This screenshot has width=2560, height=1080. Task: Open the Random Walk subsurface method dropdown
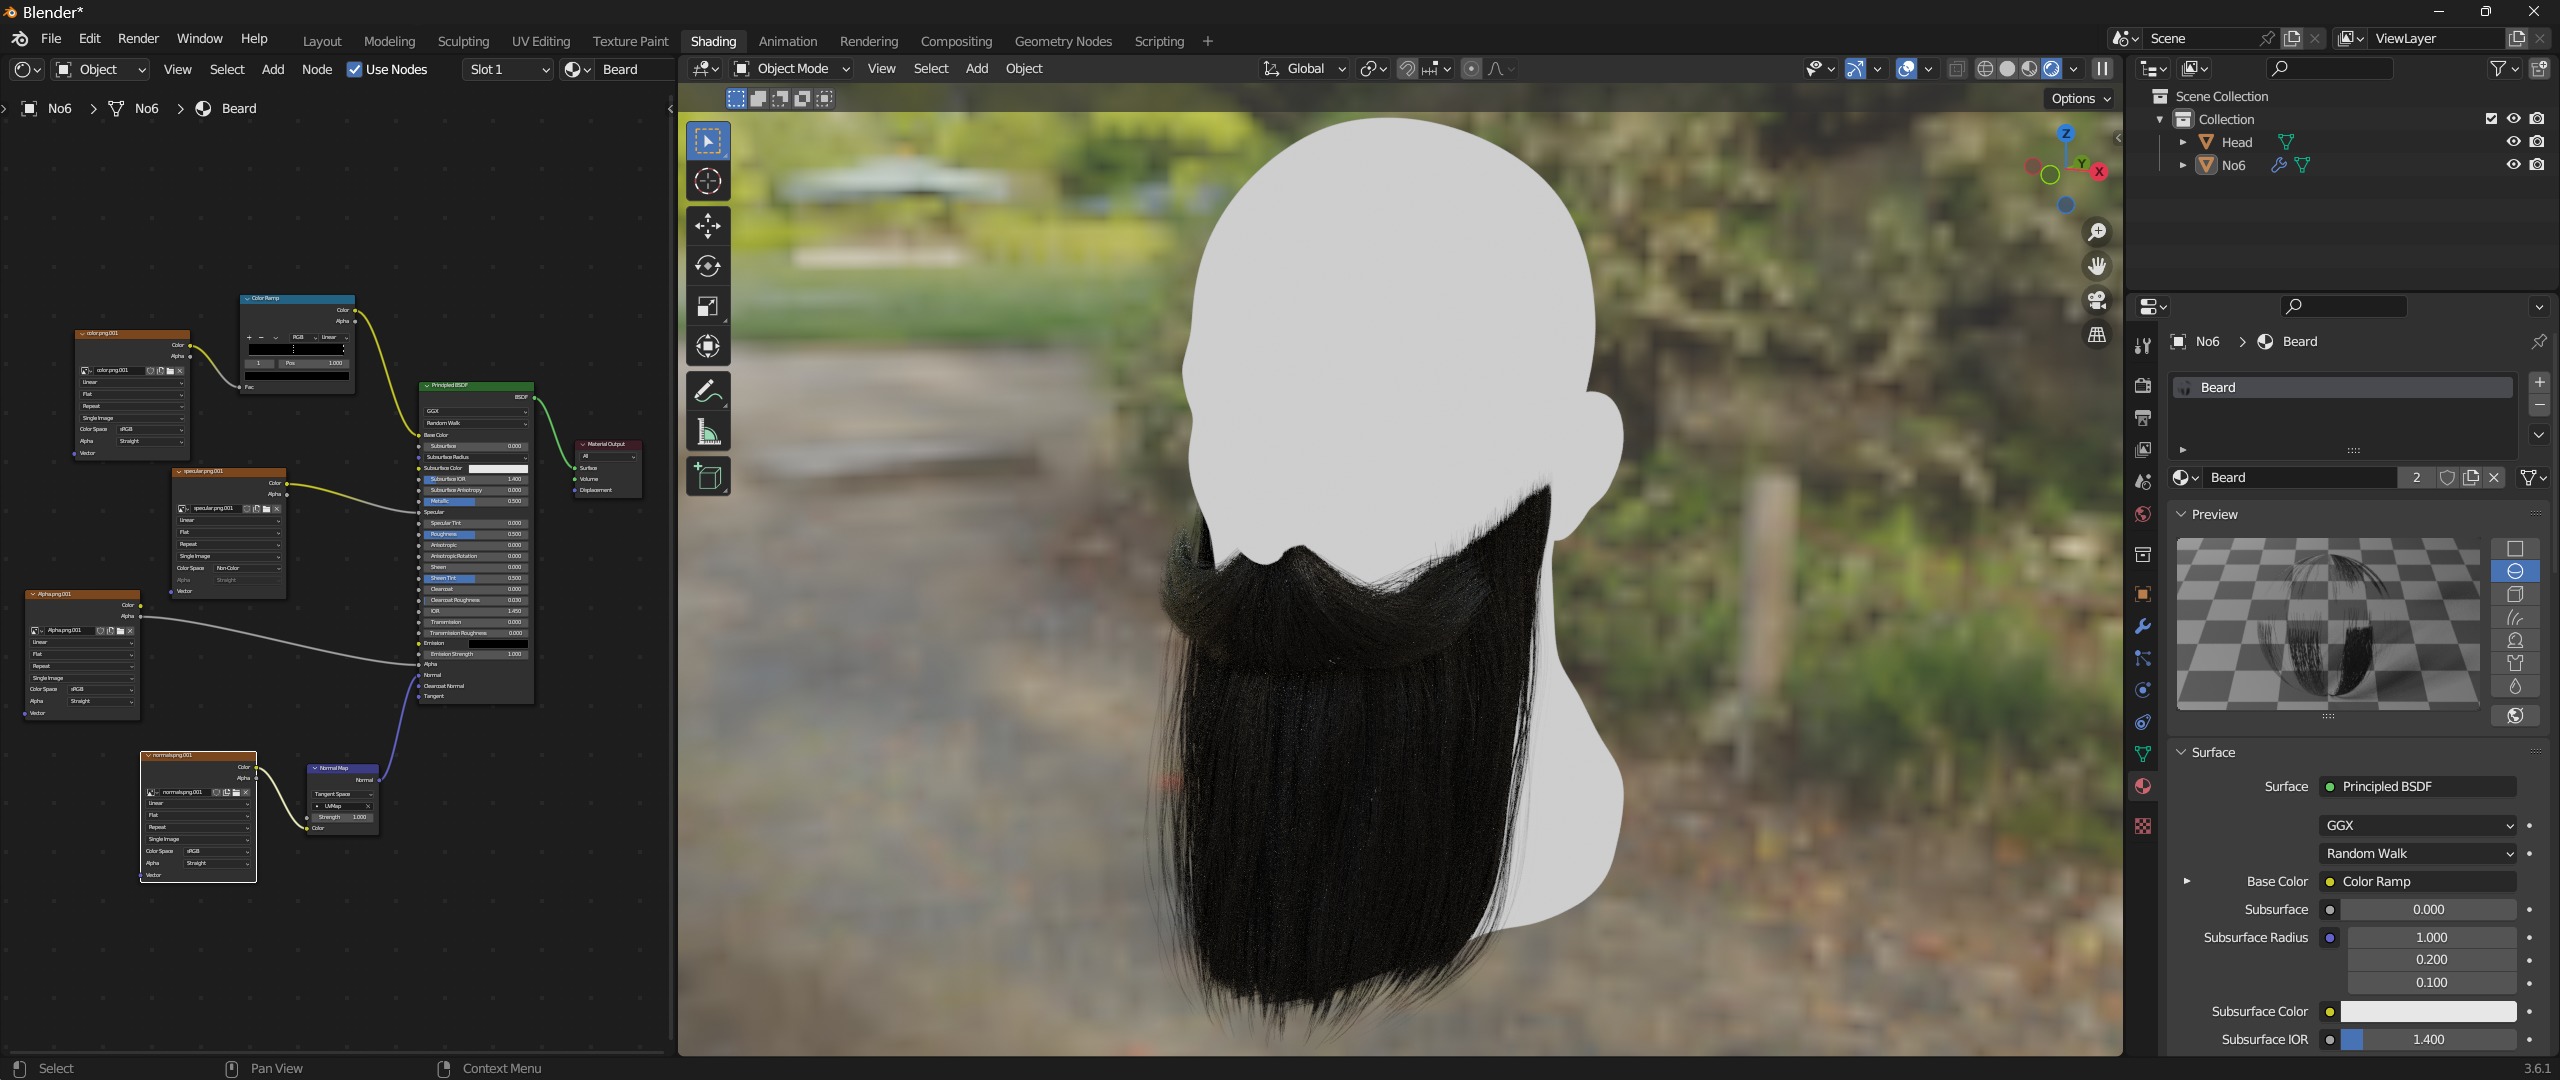point(2417,854)
